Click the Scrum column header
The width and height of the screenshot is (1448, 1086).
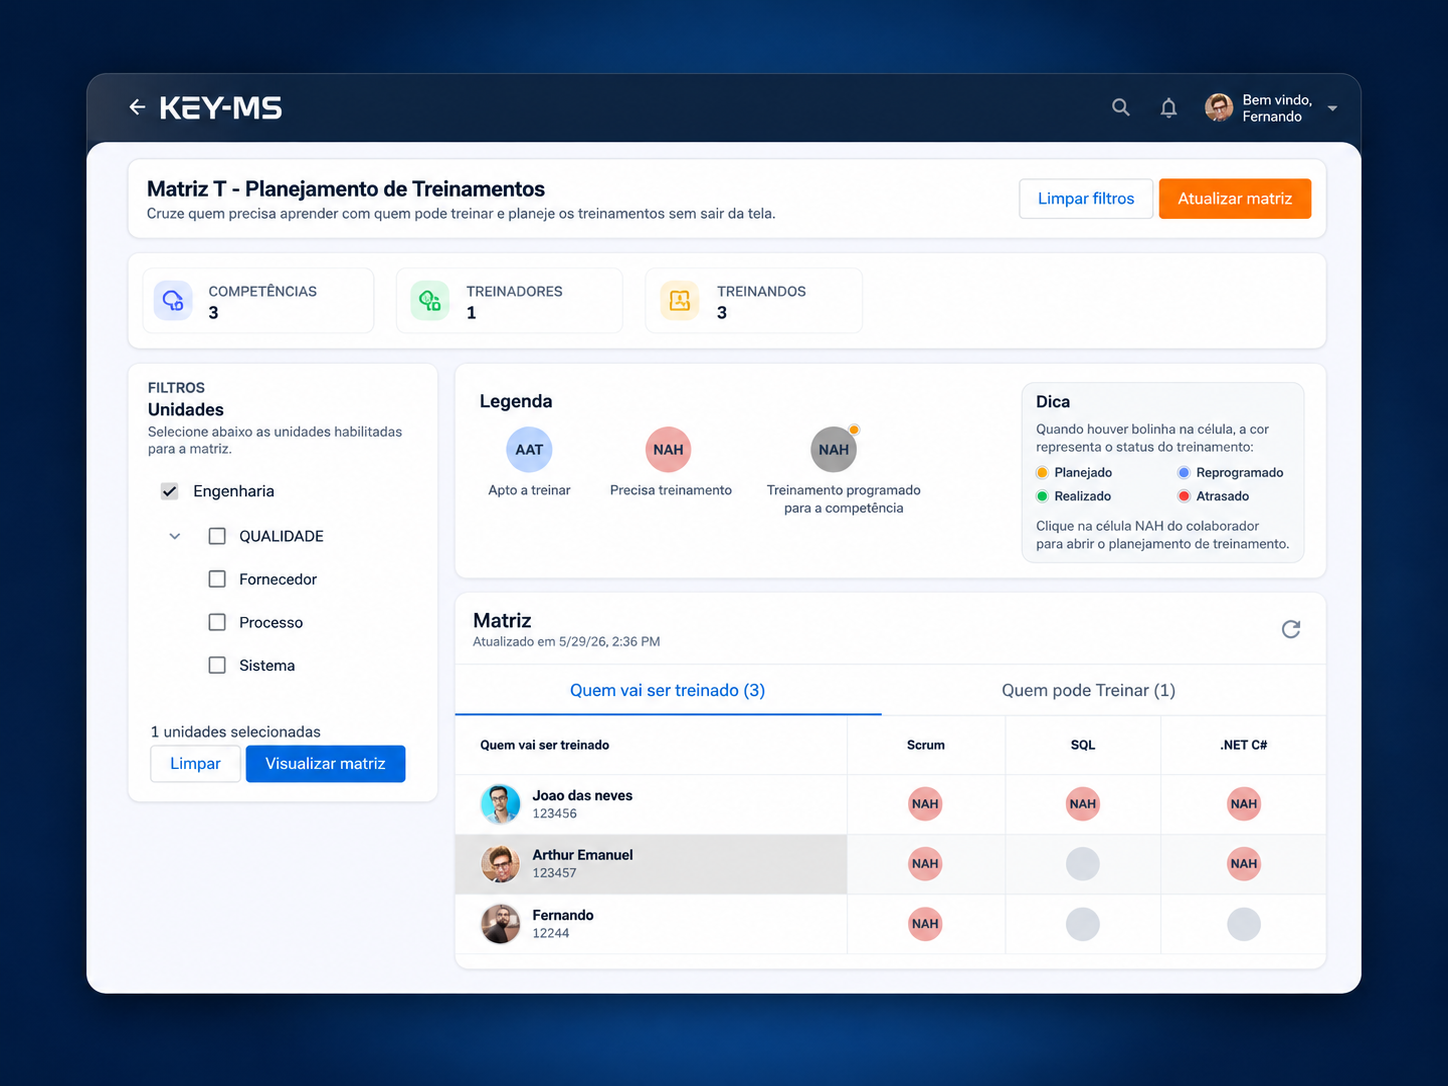pos(926,745)
